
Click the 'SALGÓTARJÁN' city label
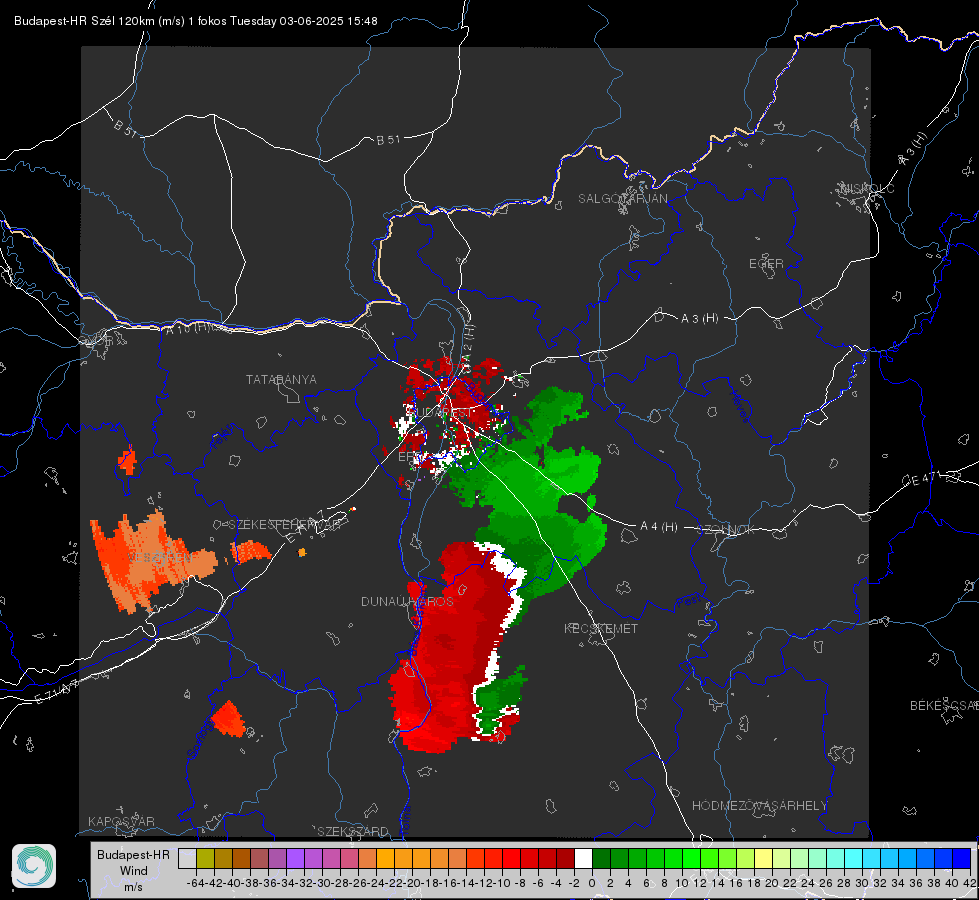click(x=622, y=199)
